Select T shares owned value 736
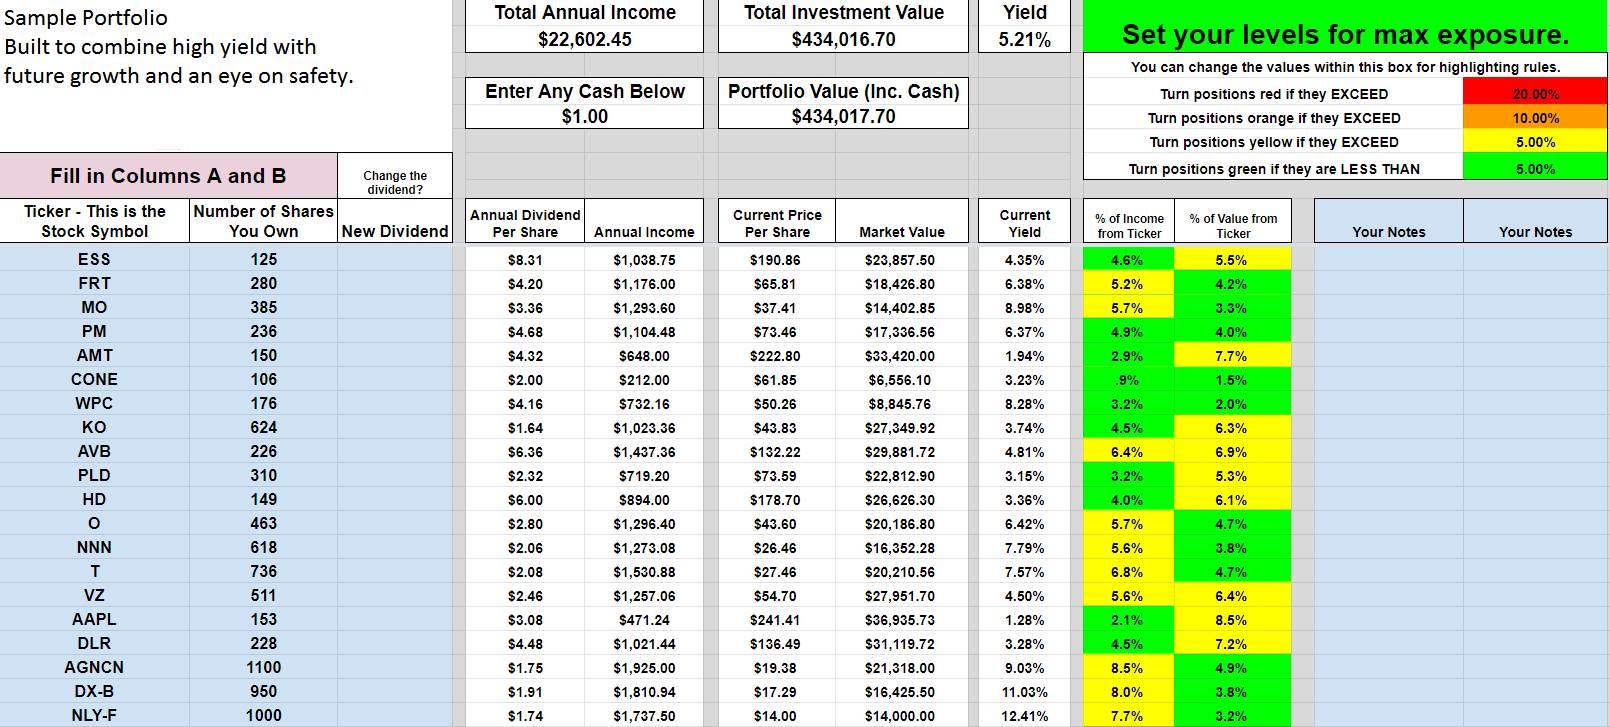The image size is (1610, 727). (263, 571)
